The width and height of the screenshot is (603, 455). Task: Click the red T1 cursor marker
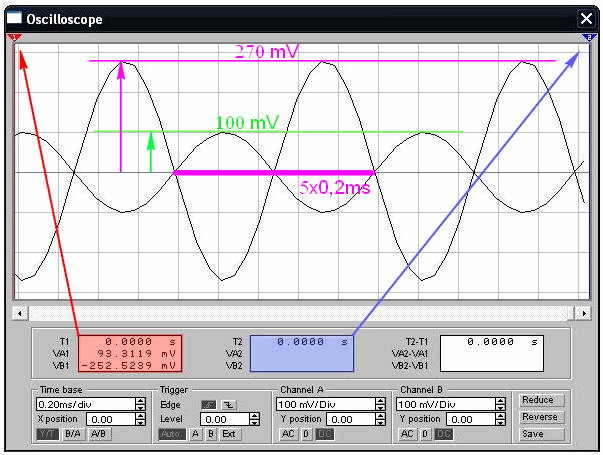click(x=15, y=37)
